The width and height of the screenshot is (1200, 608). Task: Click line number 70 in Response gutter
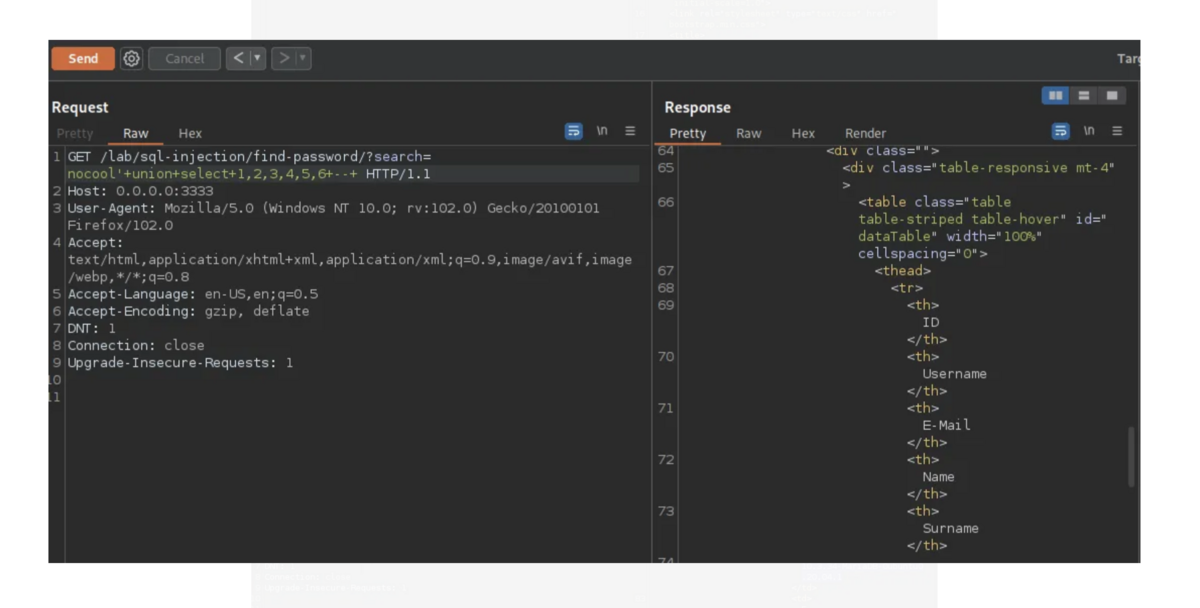click(667, 357)
